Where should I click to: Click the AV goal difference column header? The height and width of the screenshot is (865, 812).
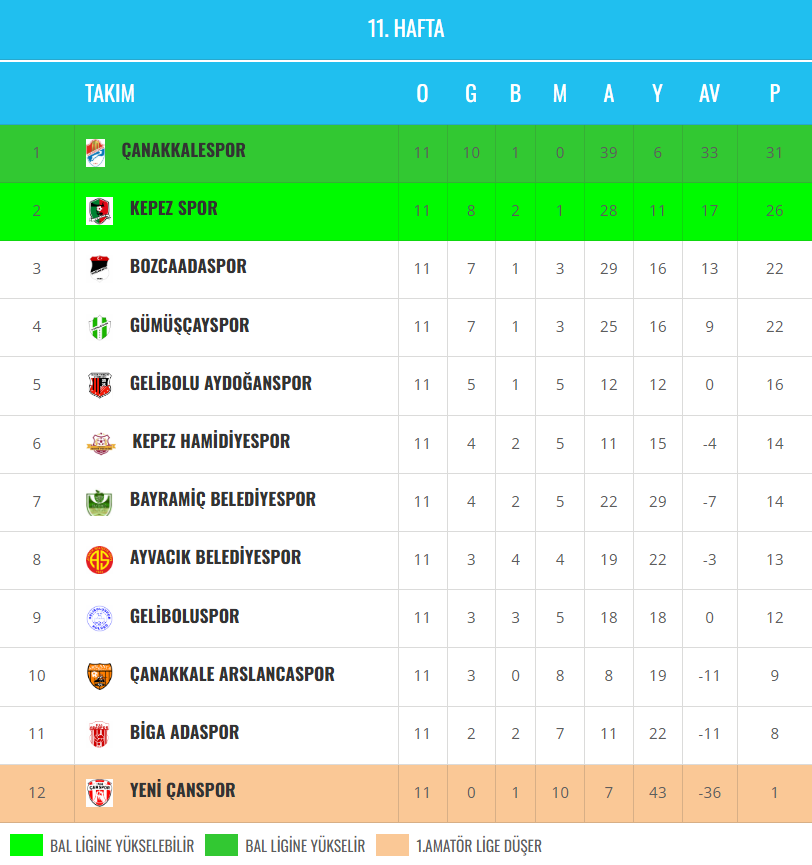(709, 93)
